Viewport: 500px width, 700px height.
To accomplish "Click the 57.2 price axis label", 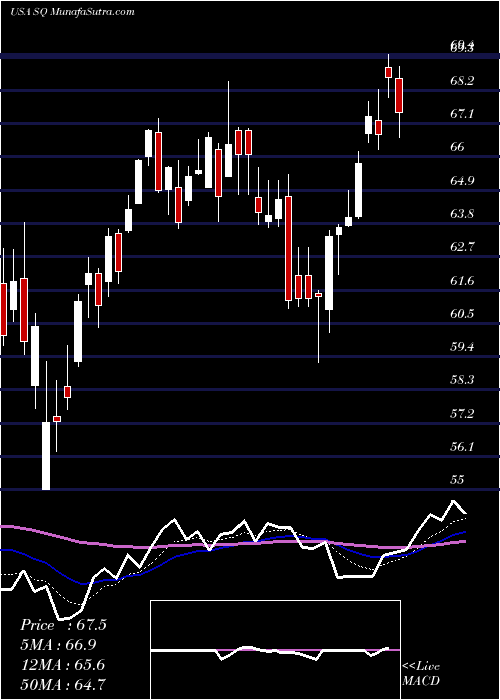I will point(462,413).
